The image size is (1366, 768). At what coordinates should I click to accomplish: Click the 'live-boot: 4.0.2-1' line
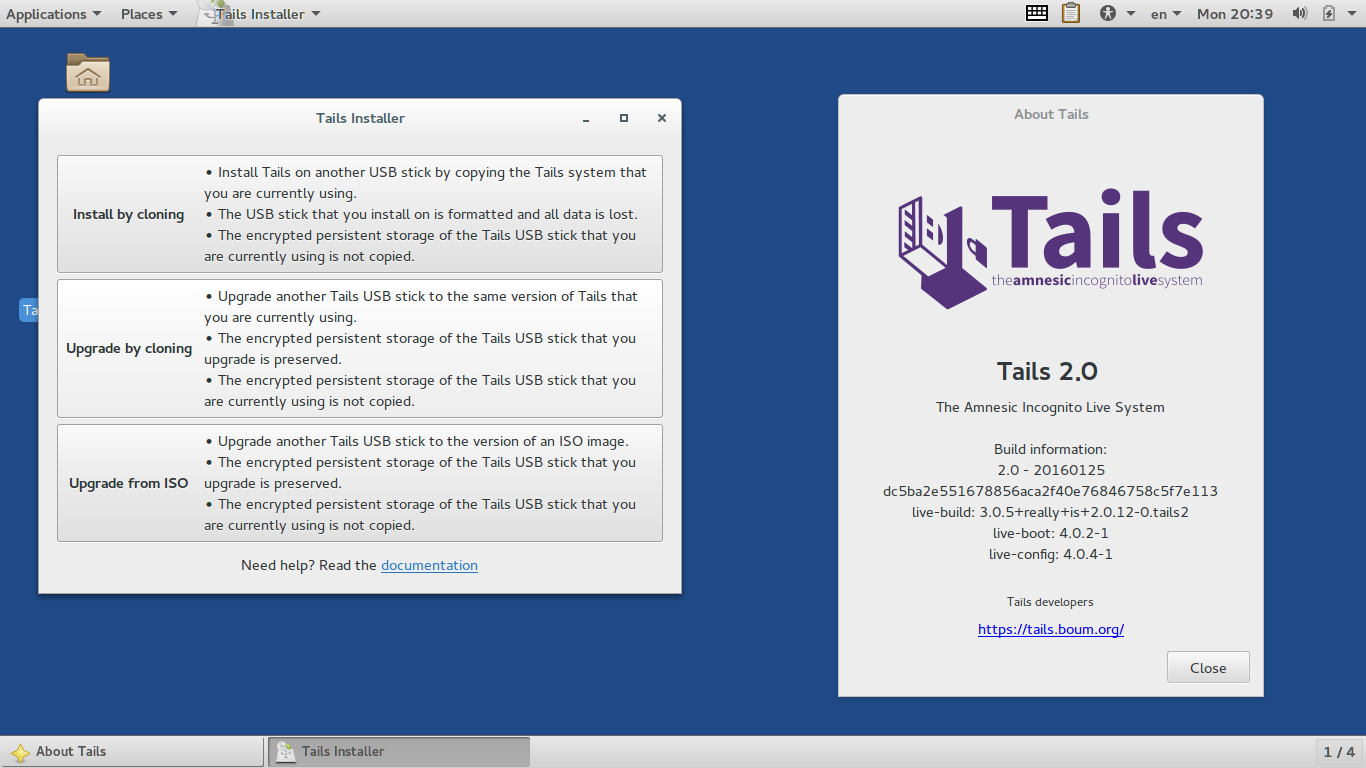click(1050, 533)
